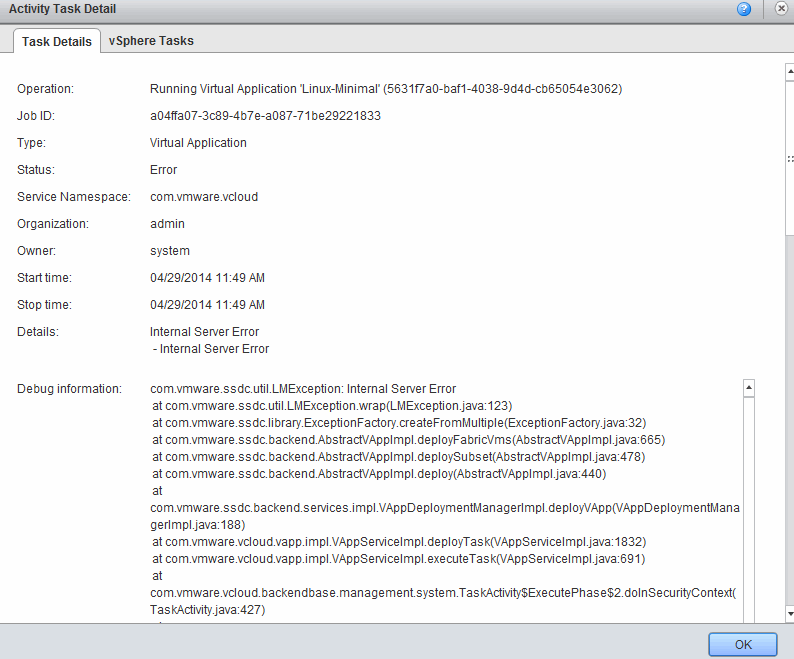Click the main panel scroll down arrow
The height and width of the screenshot is (659, 794).
[789, 612]
